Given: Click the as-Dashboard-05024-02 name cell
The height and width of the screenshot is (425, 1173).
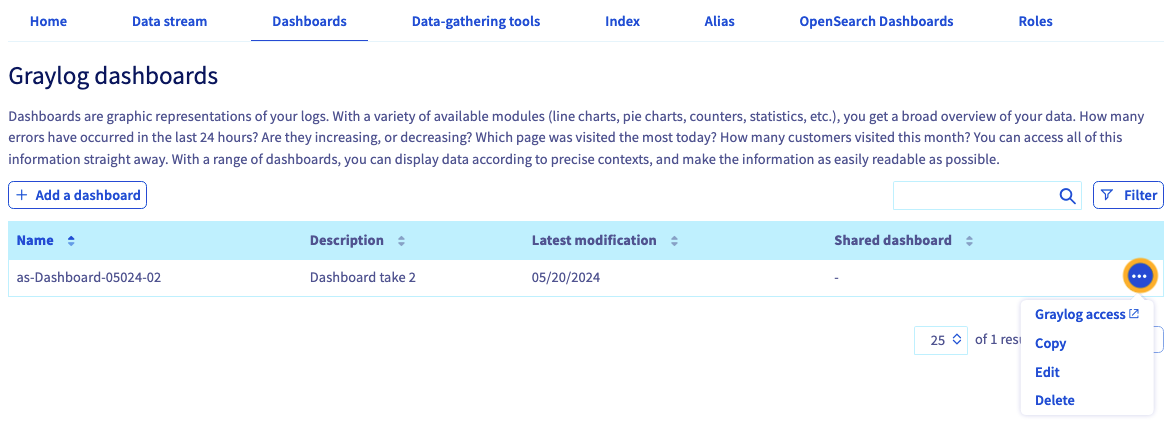Looking at the screenshot, I should [89, 278].
